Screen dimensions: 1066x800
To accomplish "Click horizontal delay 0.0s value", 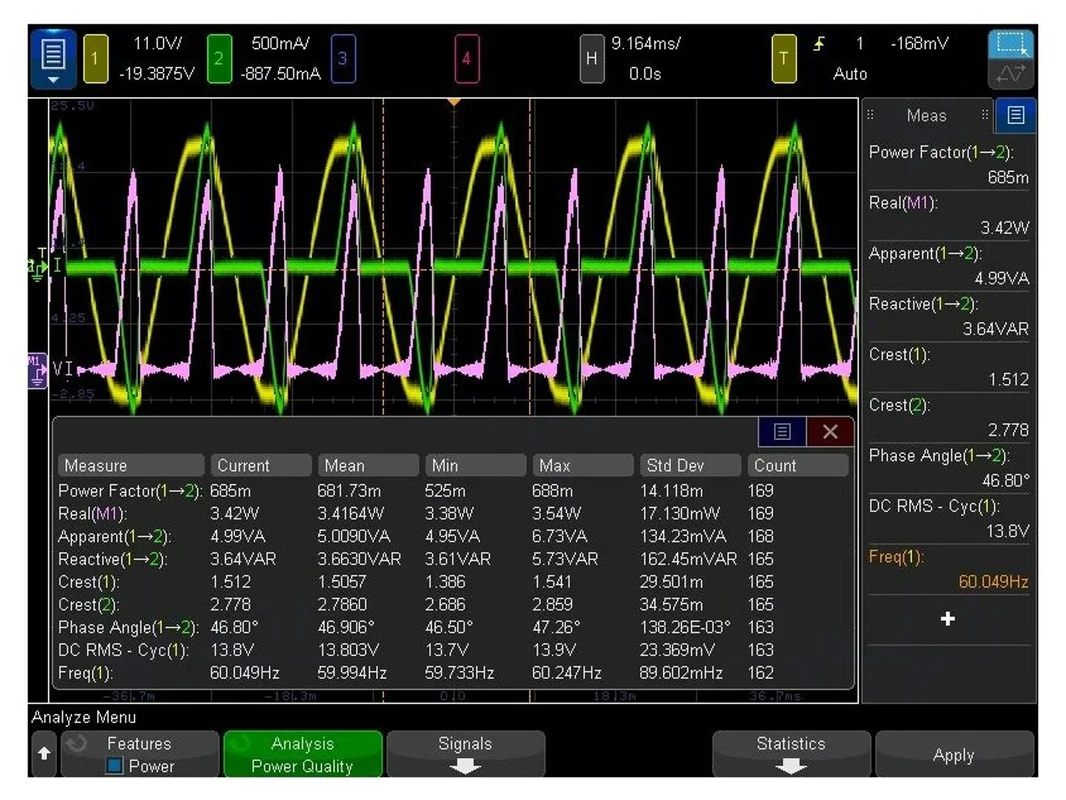I will coord(644,73).
